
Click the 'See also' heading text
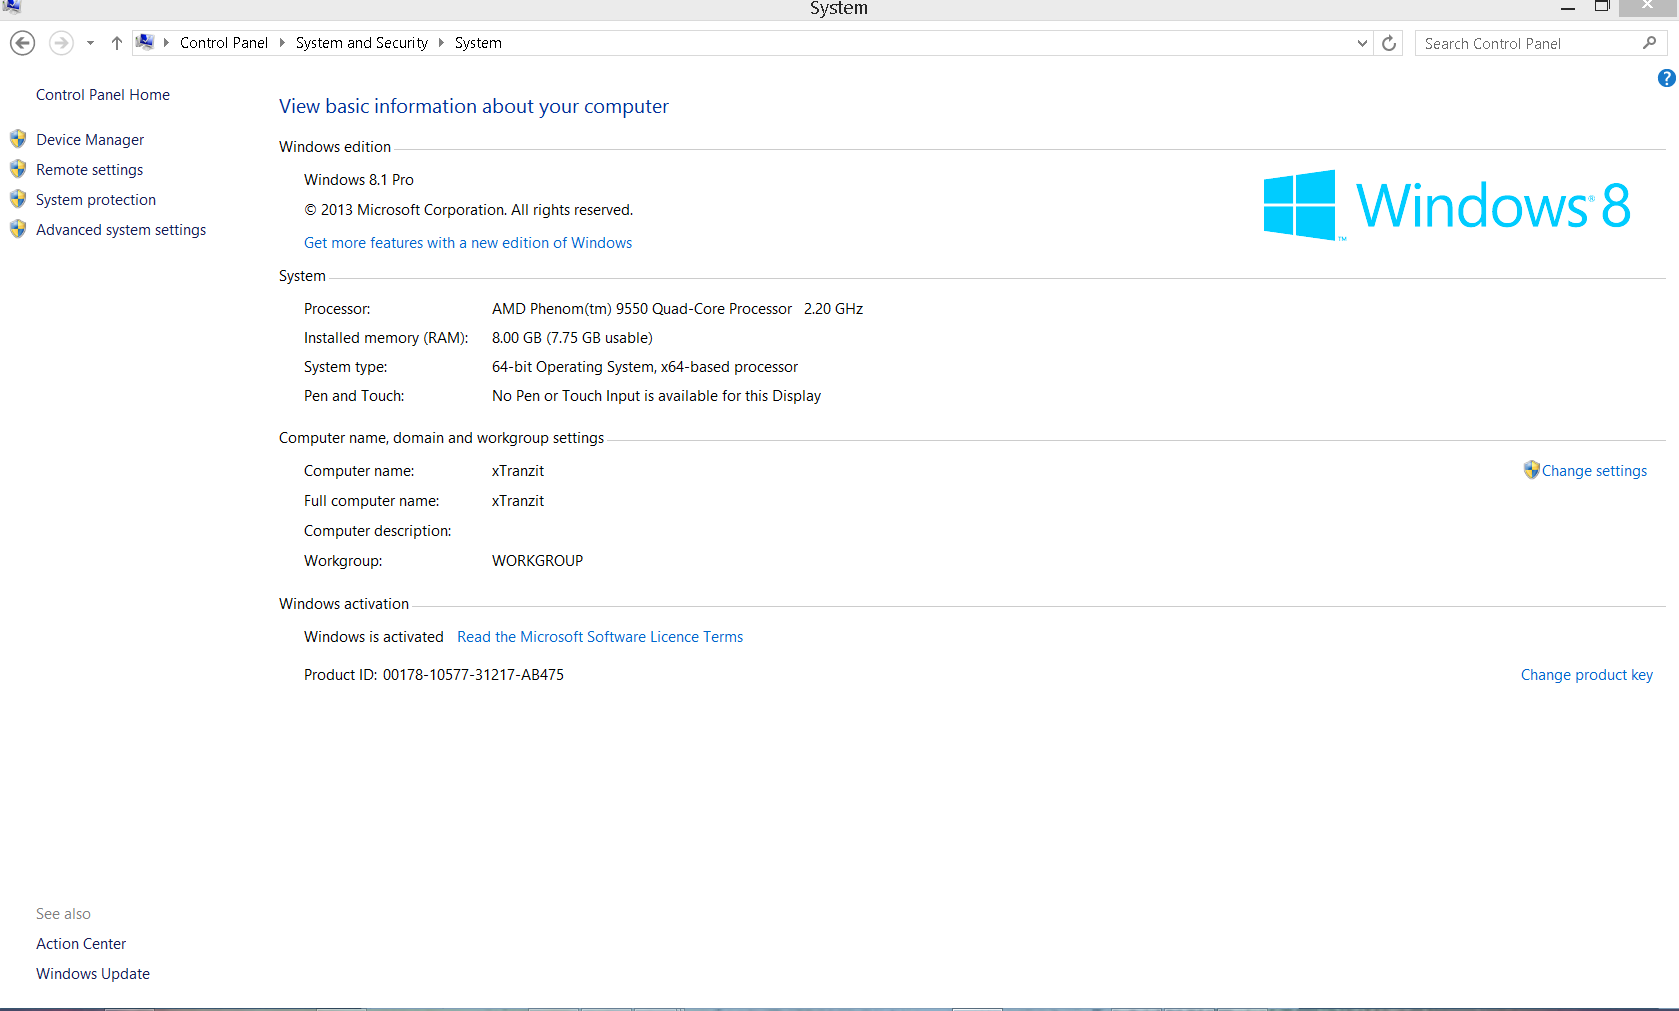coord(63,914)
